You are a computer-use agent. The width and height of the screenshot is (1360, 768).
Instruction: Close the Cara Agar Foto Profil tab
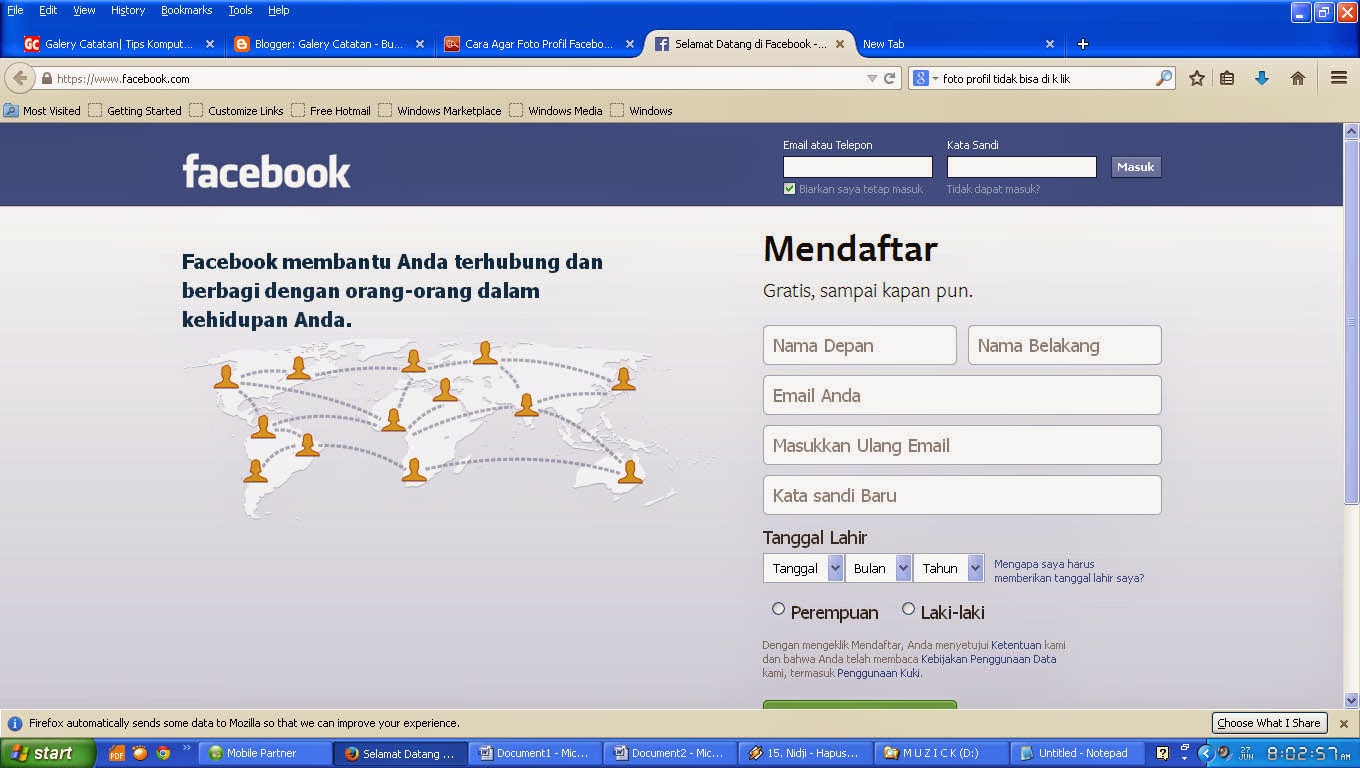tap(630, 44)
